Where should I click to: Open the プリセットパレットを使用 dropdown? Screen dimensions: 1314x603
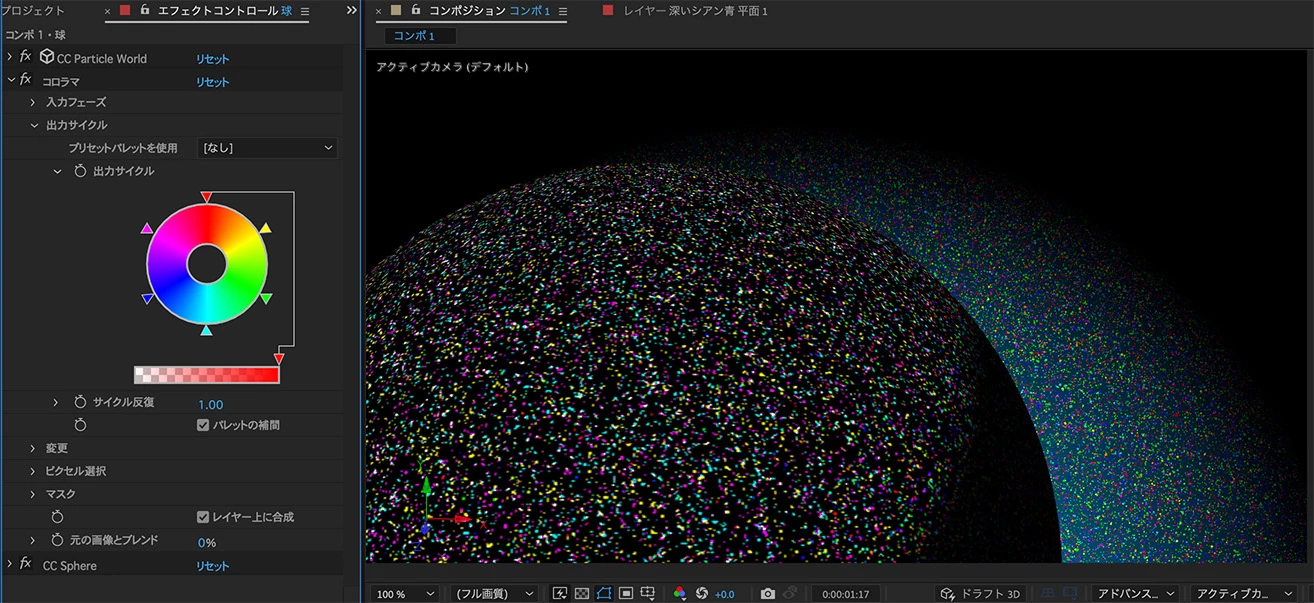click(x=268, y=148)
